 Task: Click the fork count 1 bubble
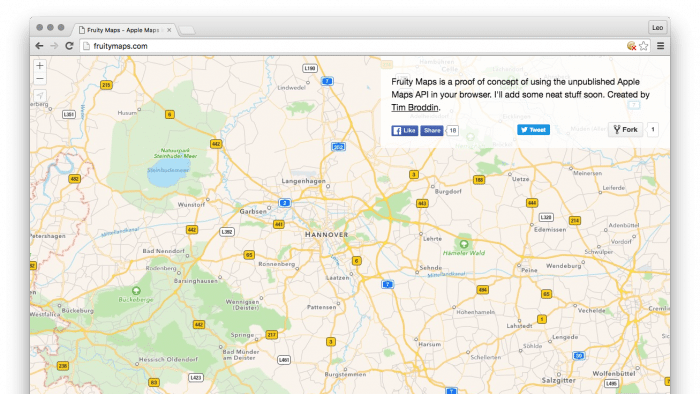tap(653, 129)
